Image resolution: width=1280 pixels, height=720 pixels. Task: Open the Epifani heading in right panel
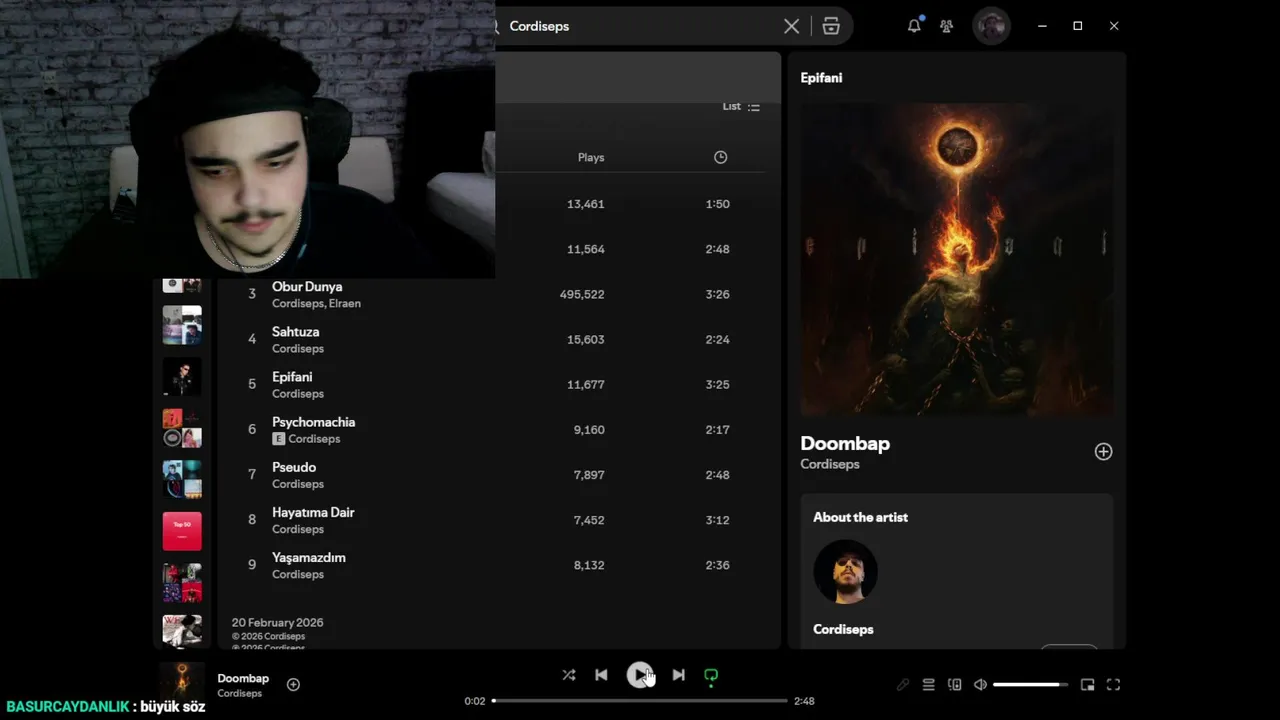coord(821,78)
